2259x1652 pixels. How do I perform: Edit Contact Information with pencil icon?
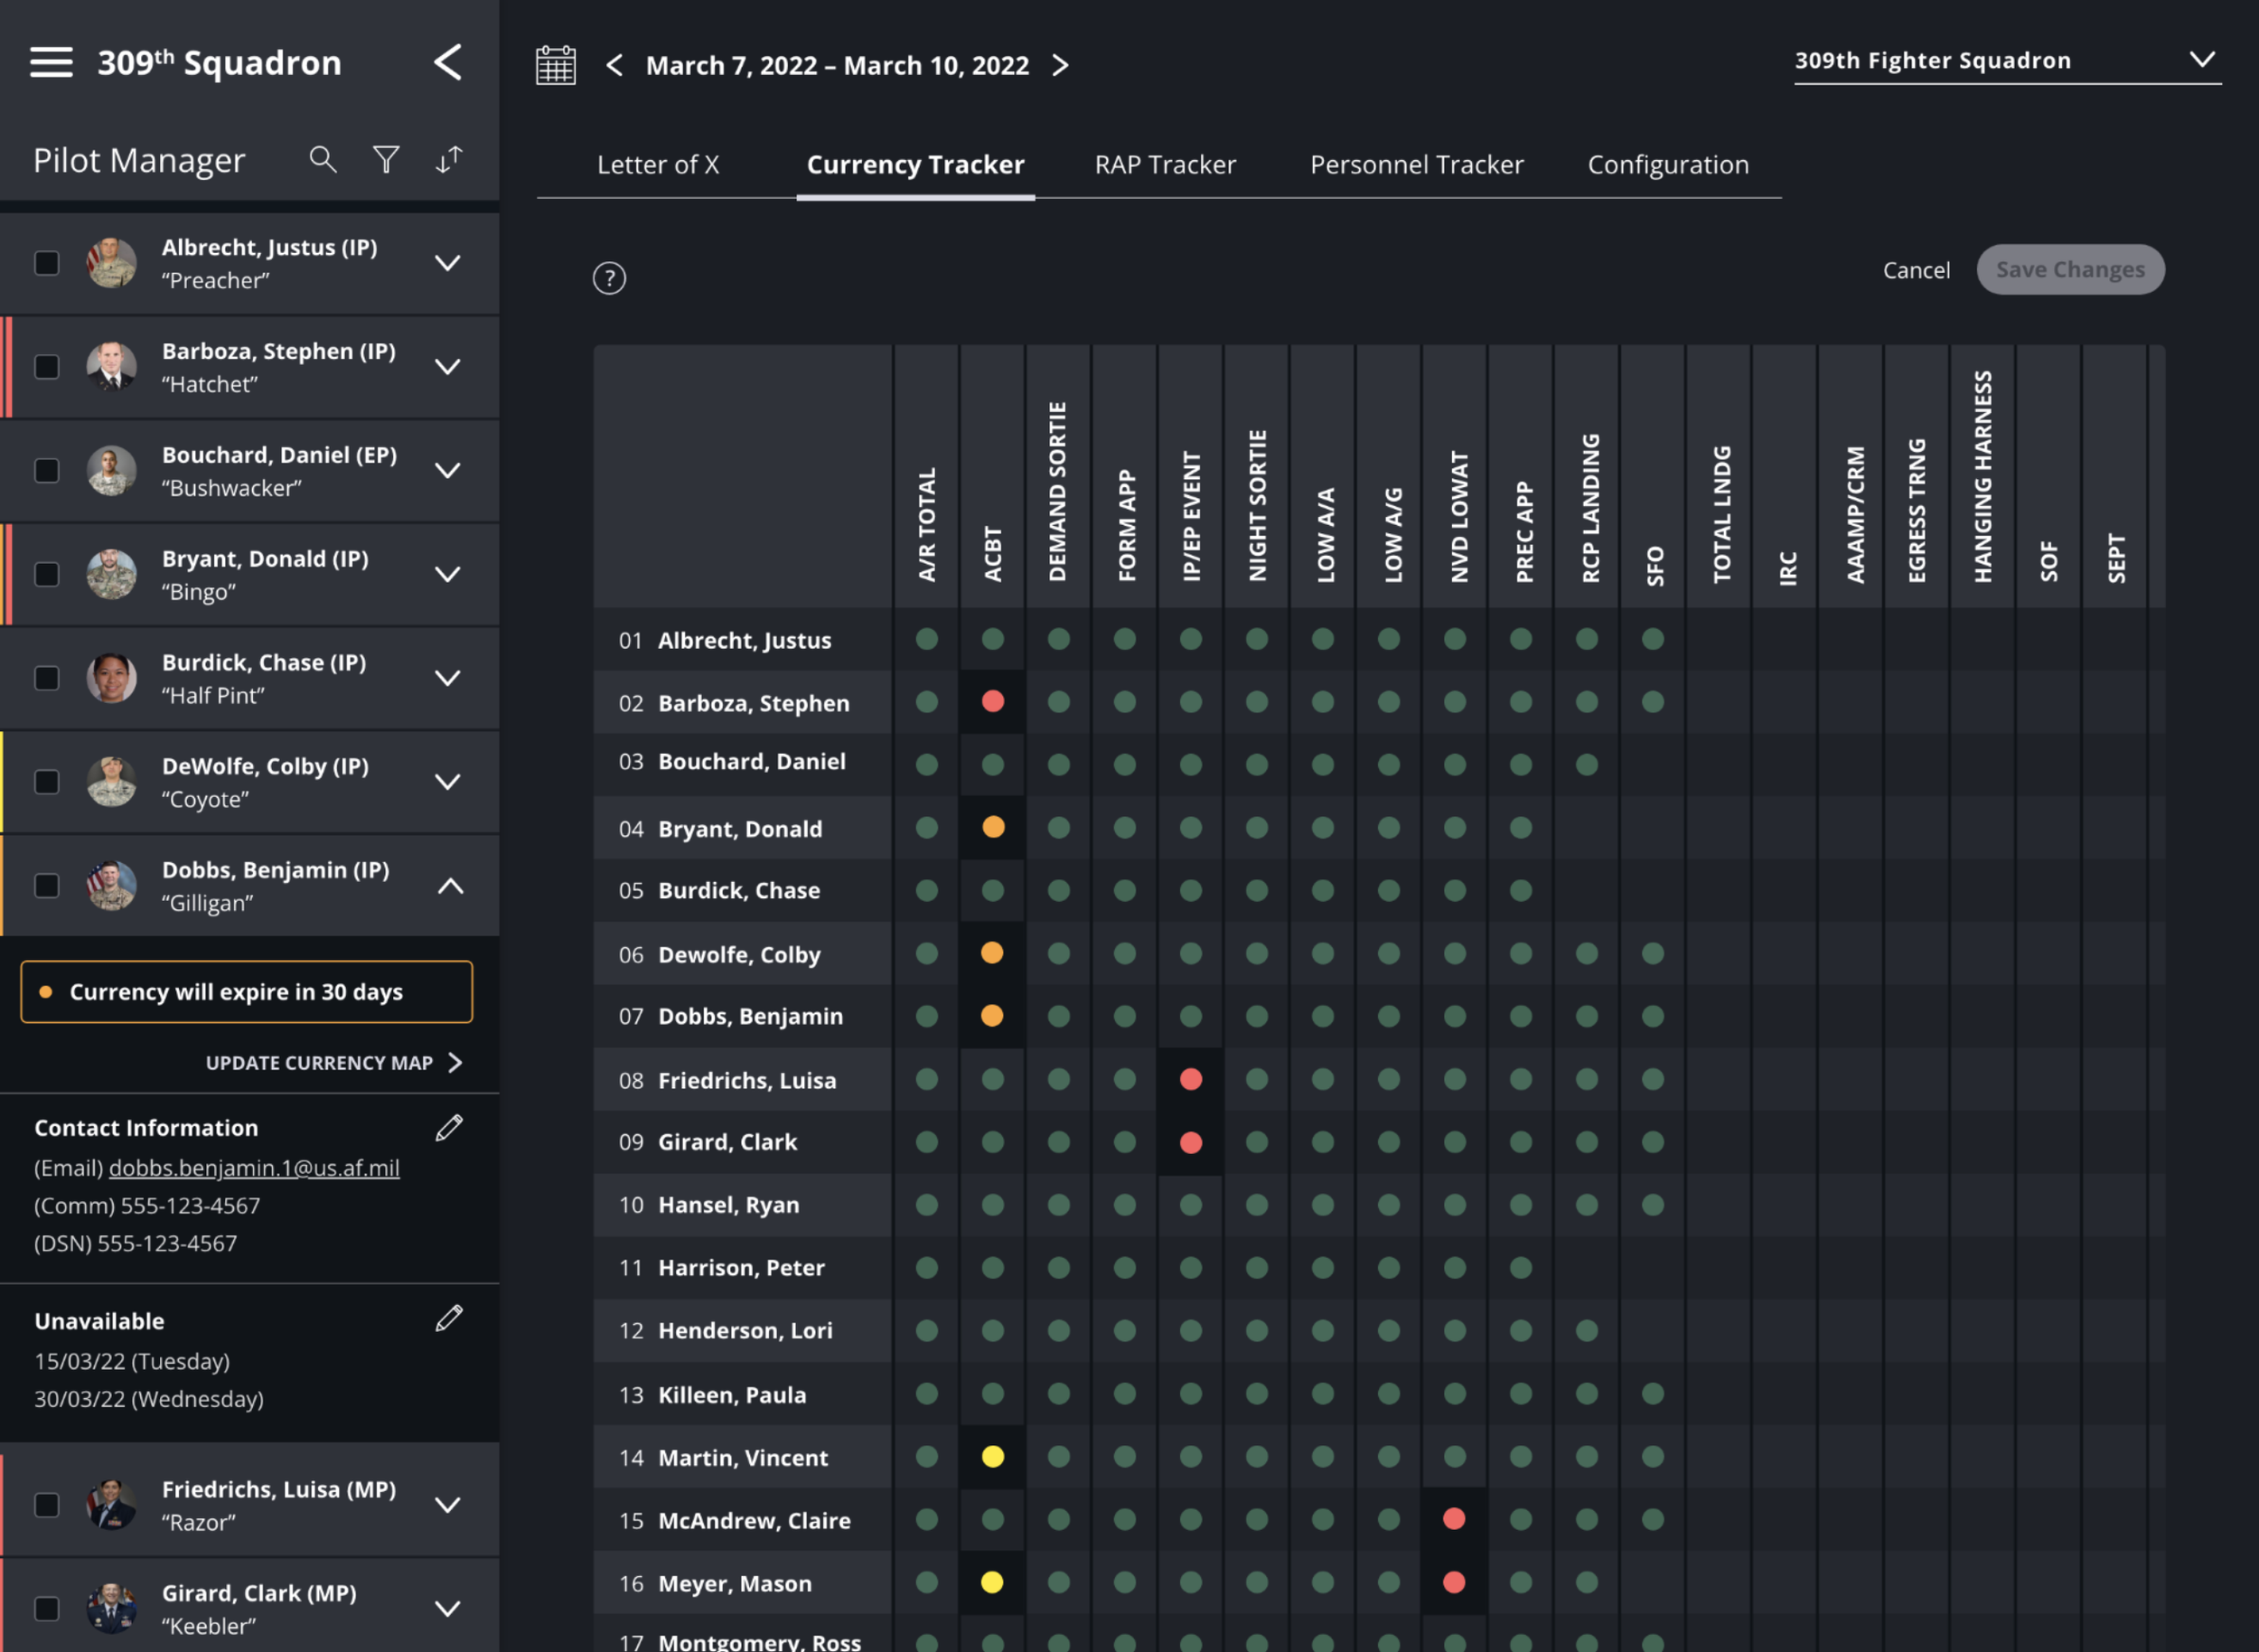[x=449, y=1128]
